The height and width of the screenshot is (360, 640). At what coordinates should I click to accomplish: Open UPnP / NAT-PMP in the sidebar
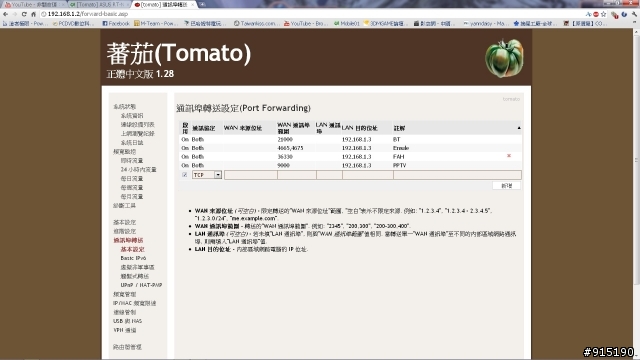(x=141, y=285)
